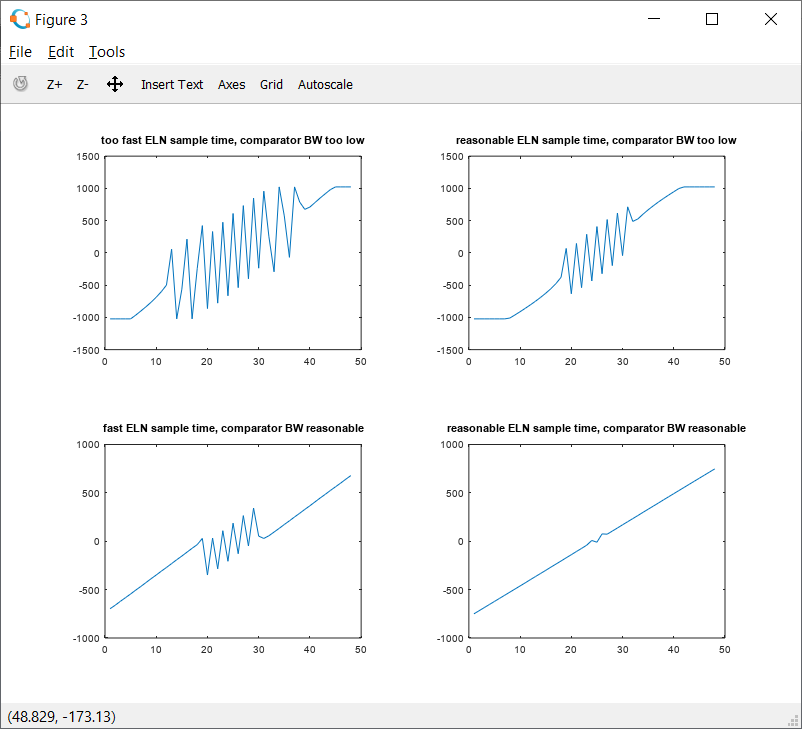The width and height of the screenshot is (802, 729).
Task: Click inside the top-right plot area
Action: pos(596,253)
